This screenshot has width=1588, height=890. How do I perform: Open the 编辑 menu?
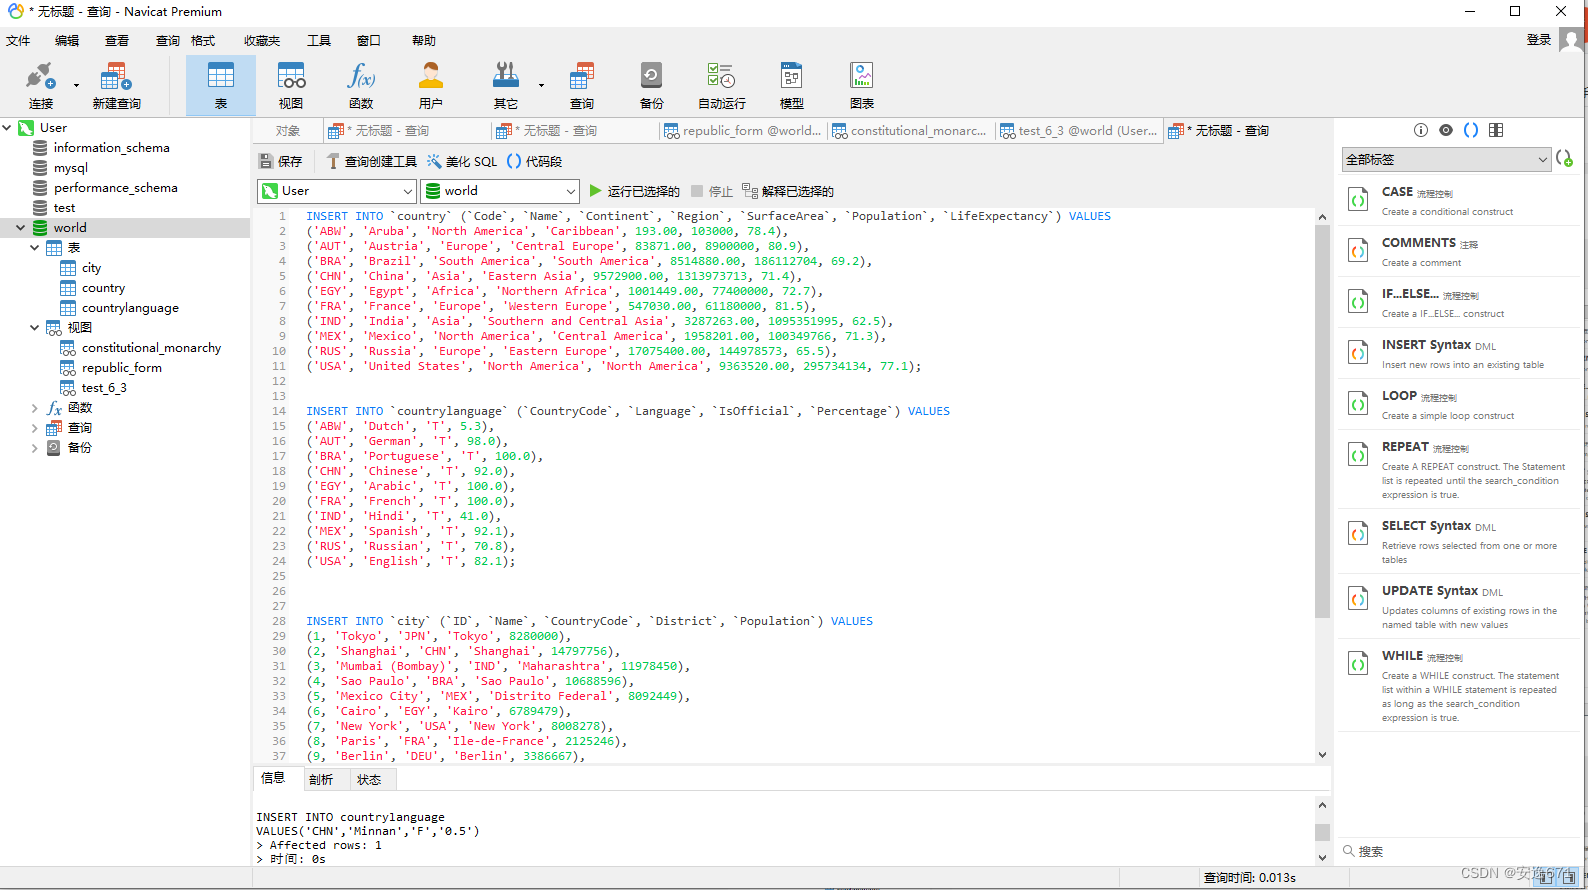pos(67,41)
